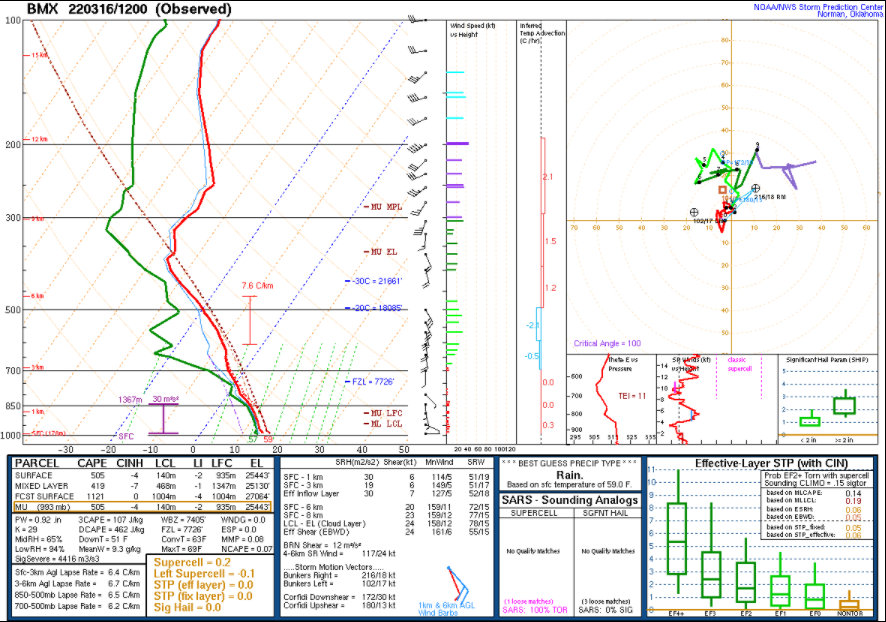Screen dimensions: 886x622
Task: Click 'Significant Hail Param (SHIP)' title
Action: coord(827,360)
